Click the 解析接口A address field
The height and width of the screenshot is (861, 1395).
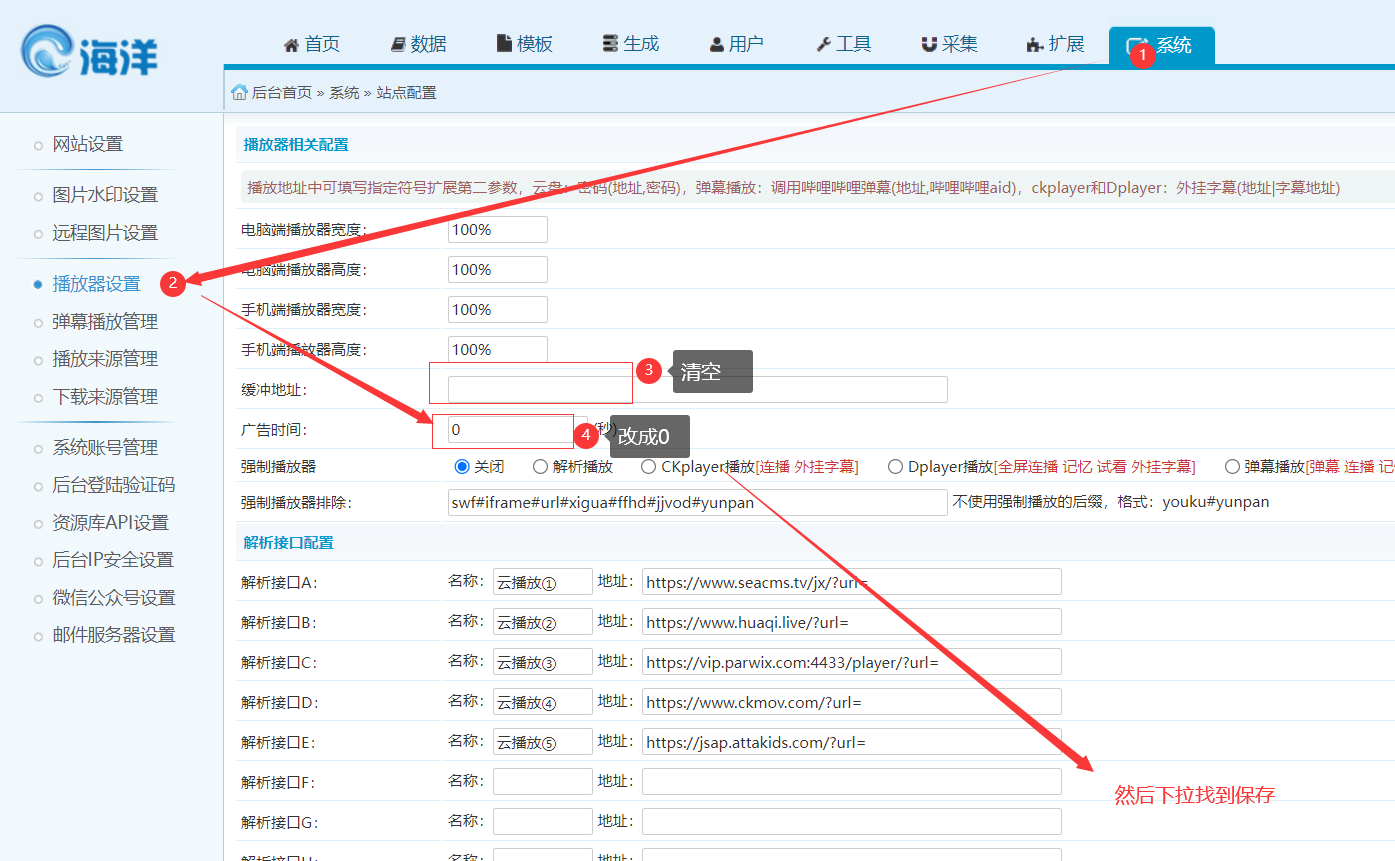pyautogui.click(x=851, y=582)
